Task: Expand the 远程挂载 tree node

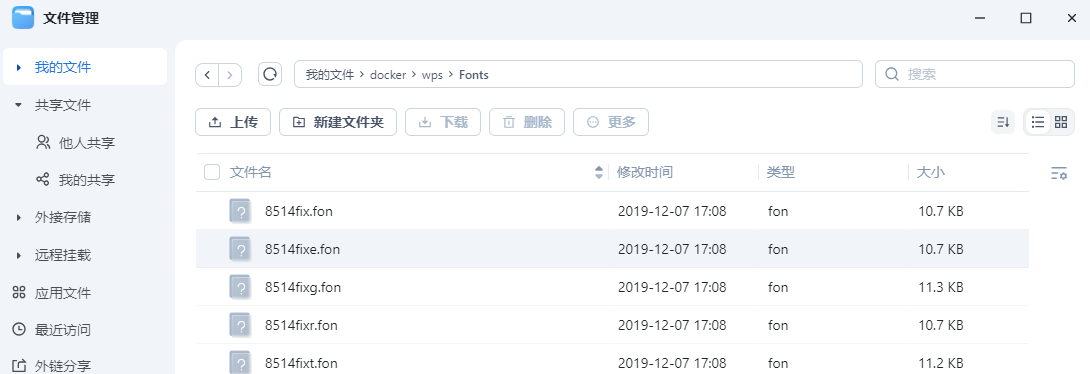Action: [19, 256]
